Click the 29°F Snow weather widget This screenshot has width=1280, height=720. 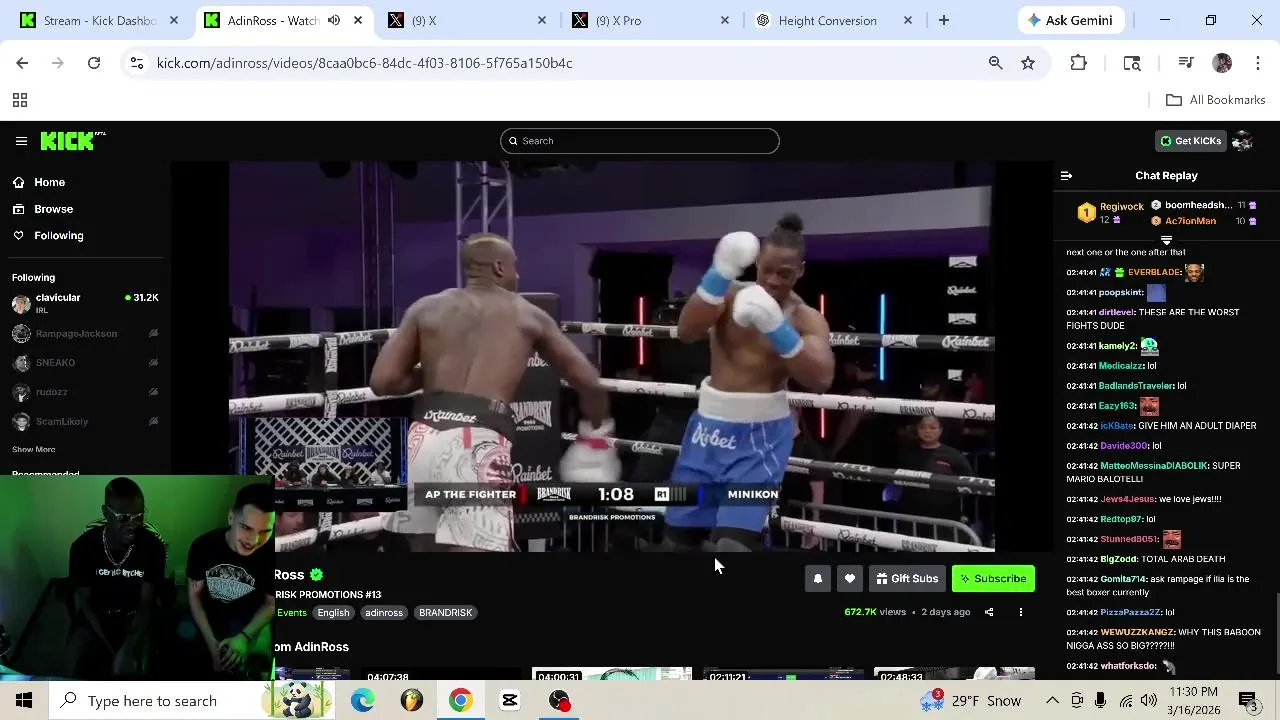[x=970, y=700]
